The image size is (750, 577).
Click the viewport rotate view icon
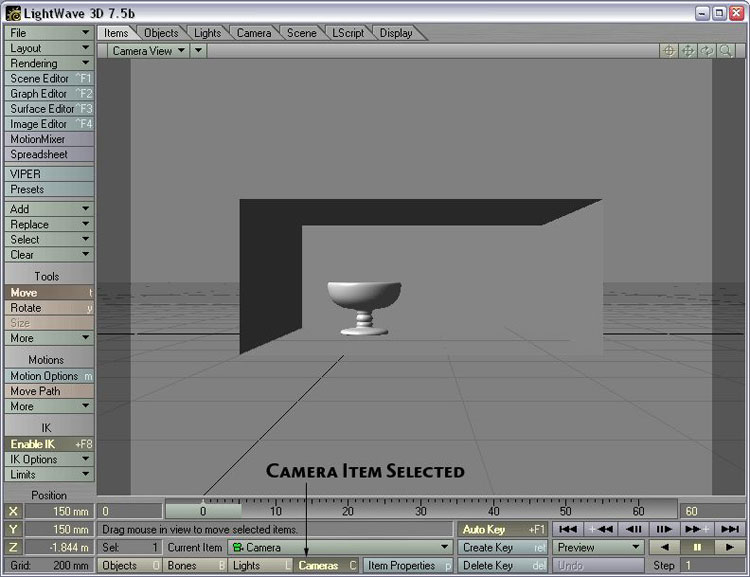coord(706,51)
